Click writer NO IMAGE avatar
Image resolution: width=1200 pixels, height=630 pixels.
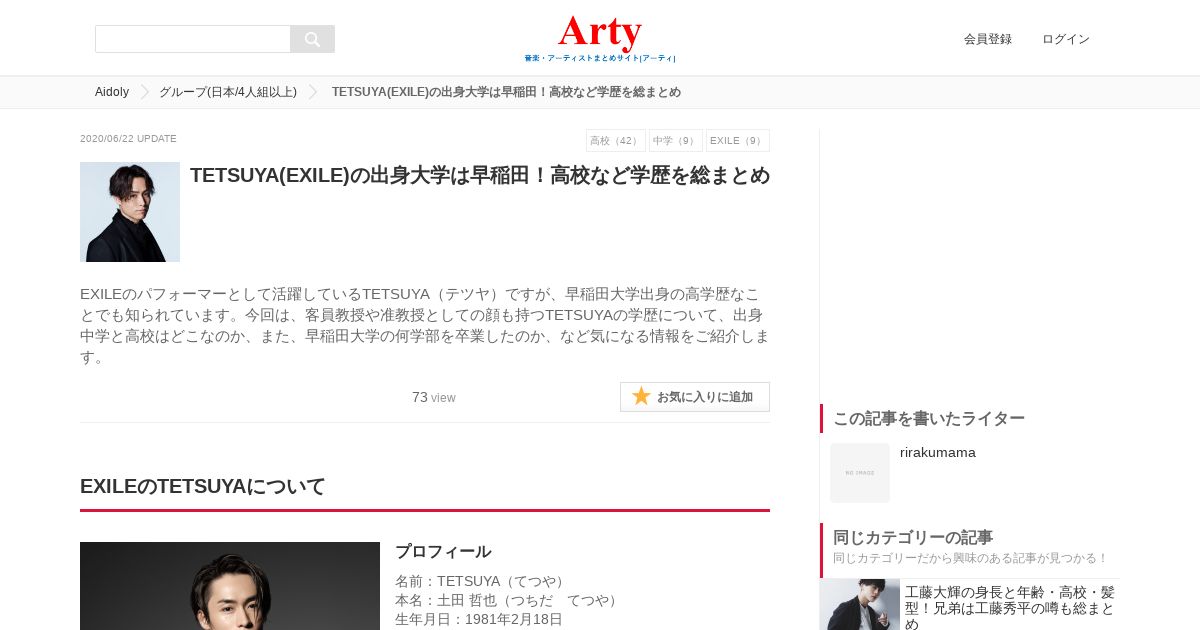pos(860,473)
